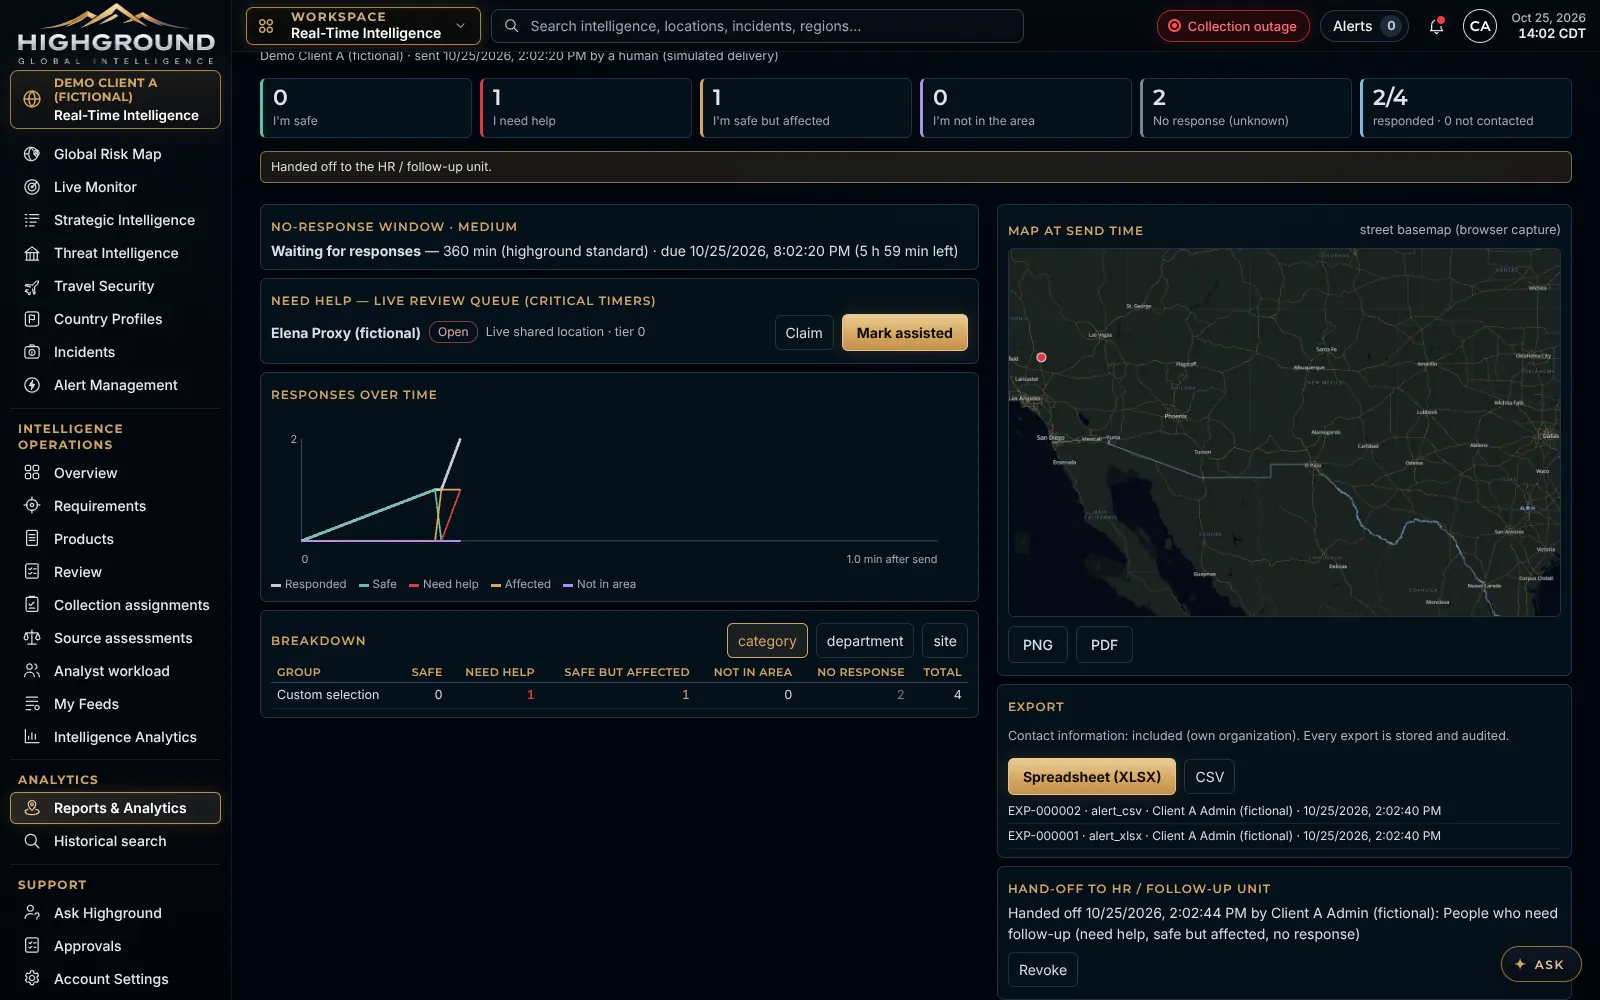Download CSV export
1600x1000 pixels.
pyautogui.click(x=1209, y=777)
